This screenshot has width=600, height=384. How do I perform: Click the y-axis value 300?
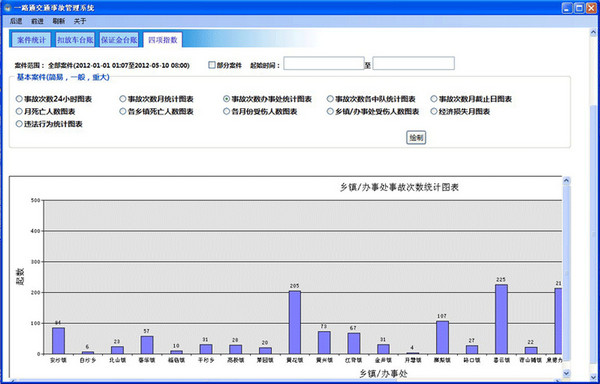coord(36,262)
